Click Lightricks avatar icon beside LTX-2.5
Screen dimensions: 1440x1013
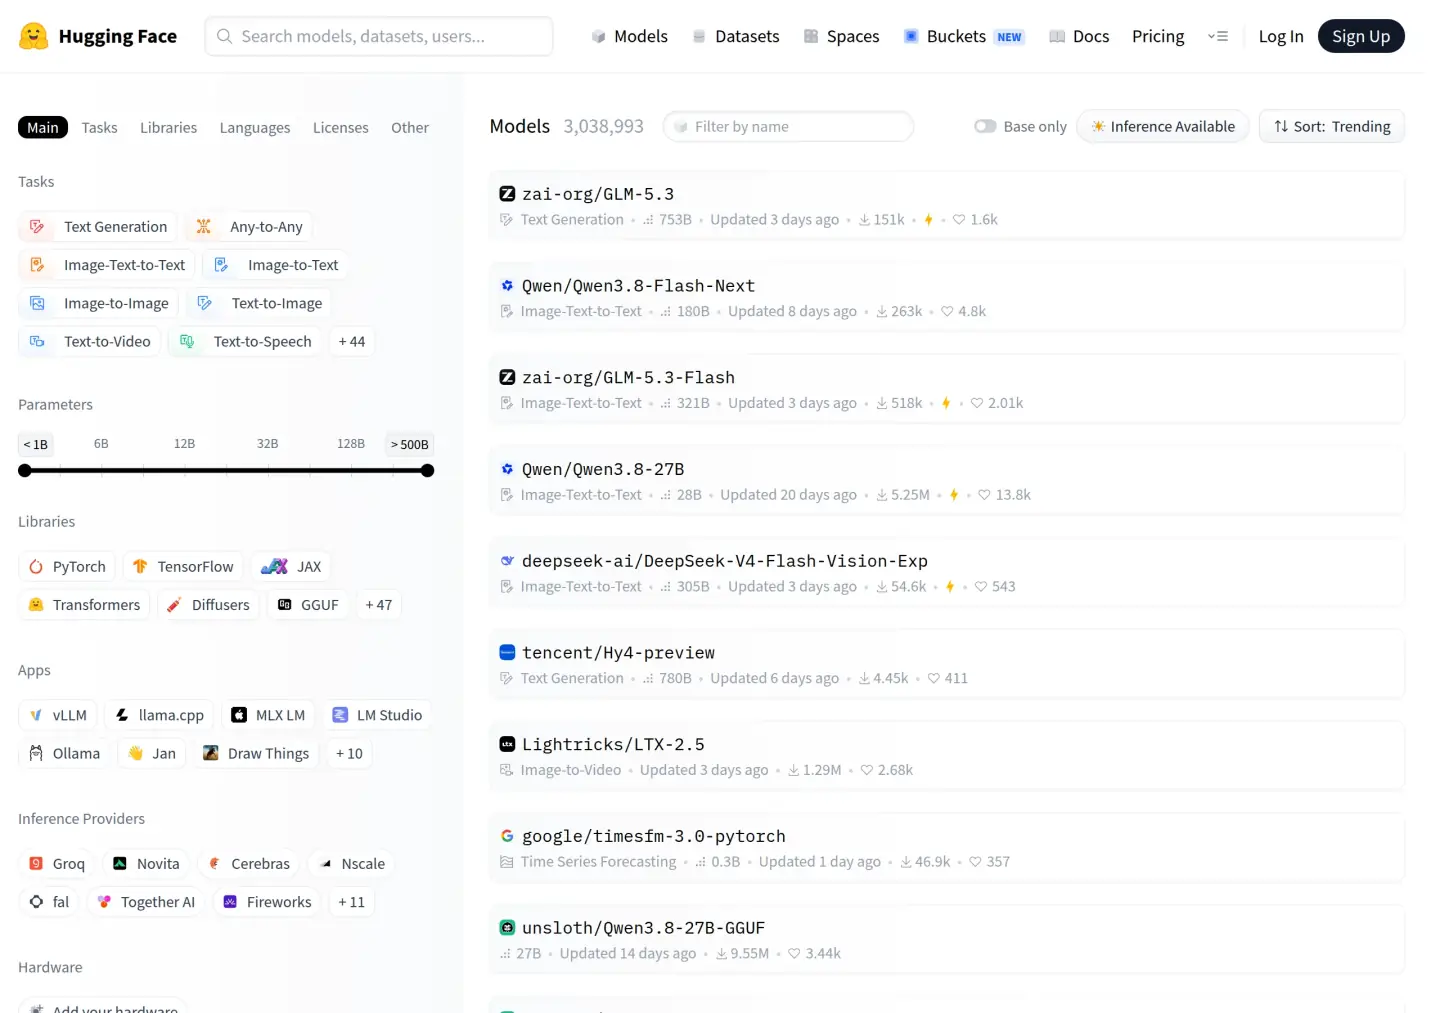pos(507,744)
